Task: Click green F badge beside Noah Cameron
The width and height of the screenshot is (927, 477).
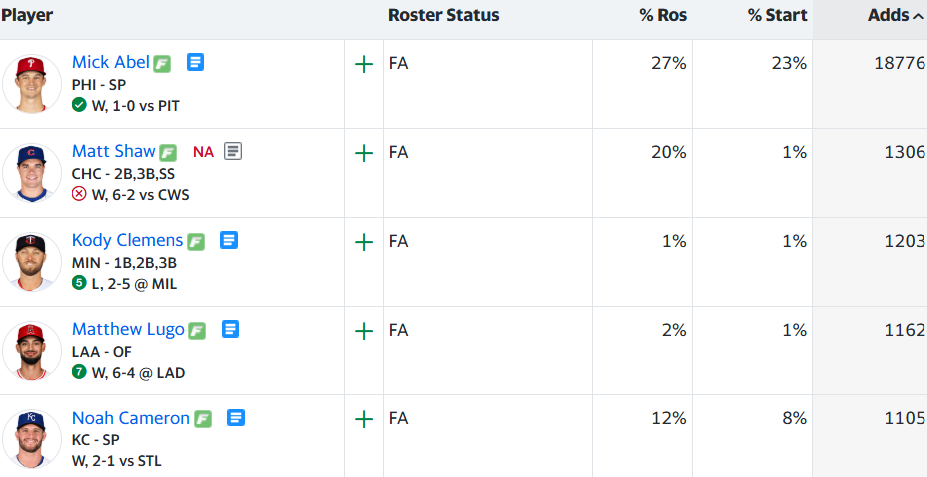Action: 203,419
